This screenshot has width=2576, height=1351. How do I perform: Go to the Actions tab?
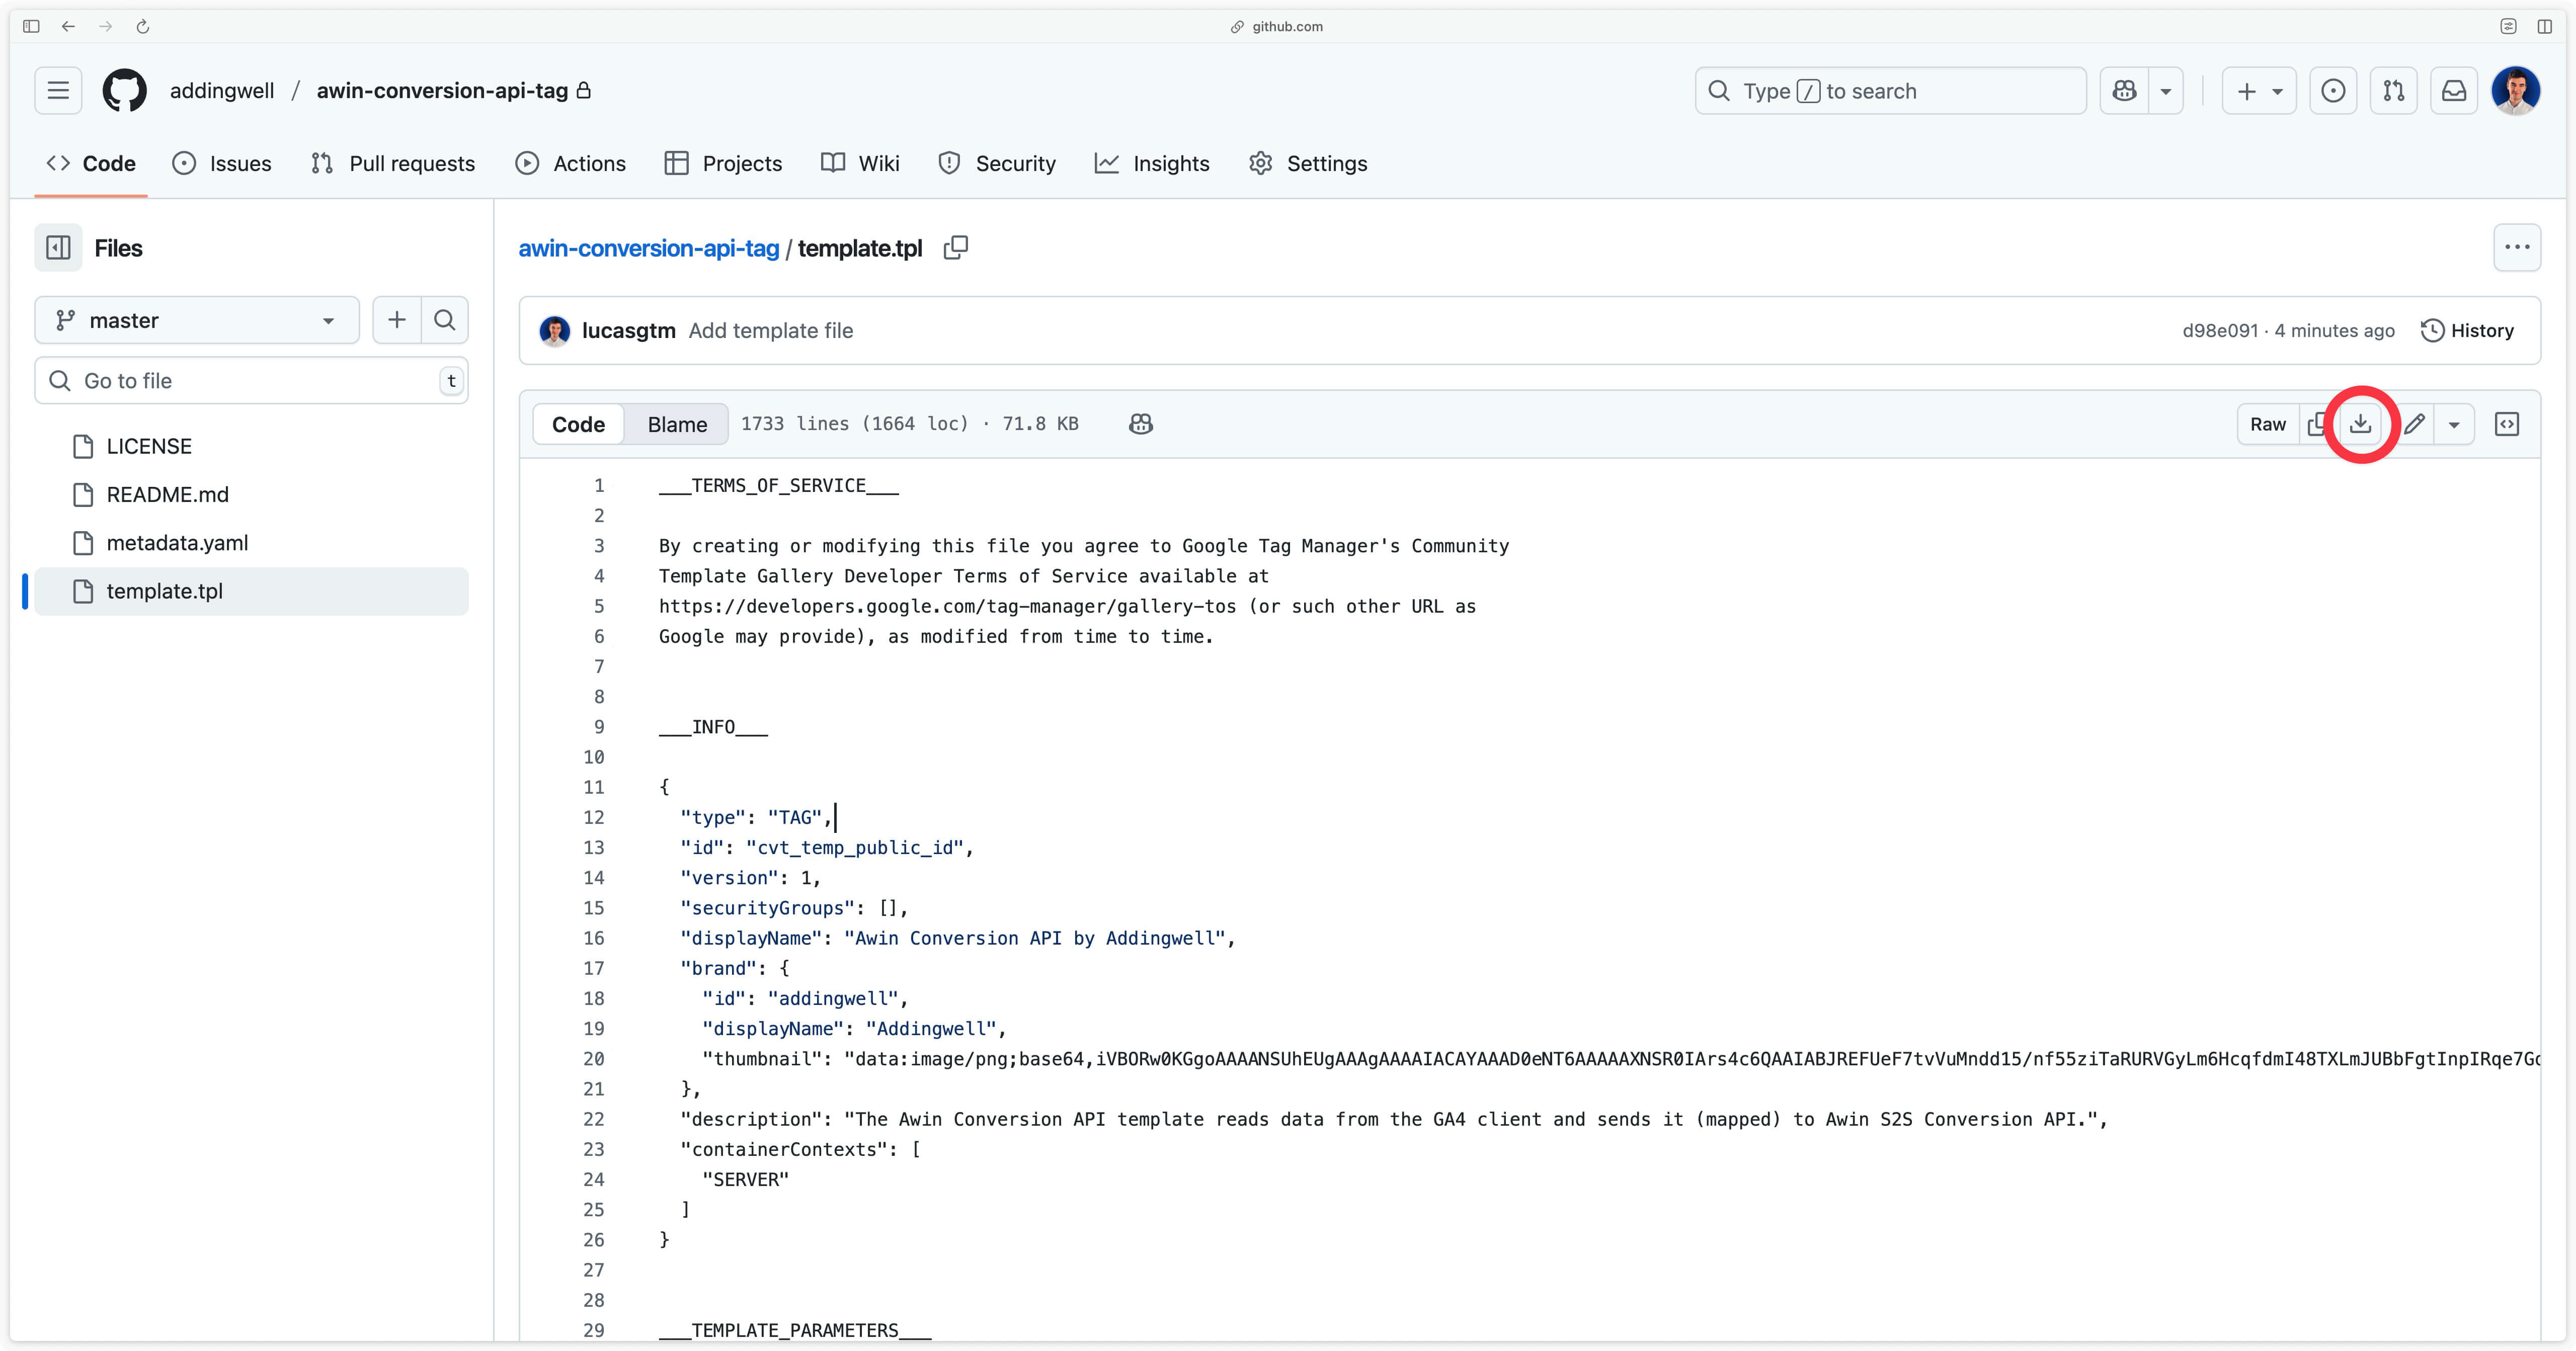click(x=571, y=164)
